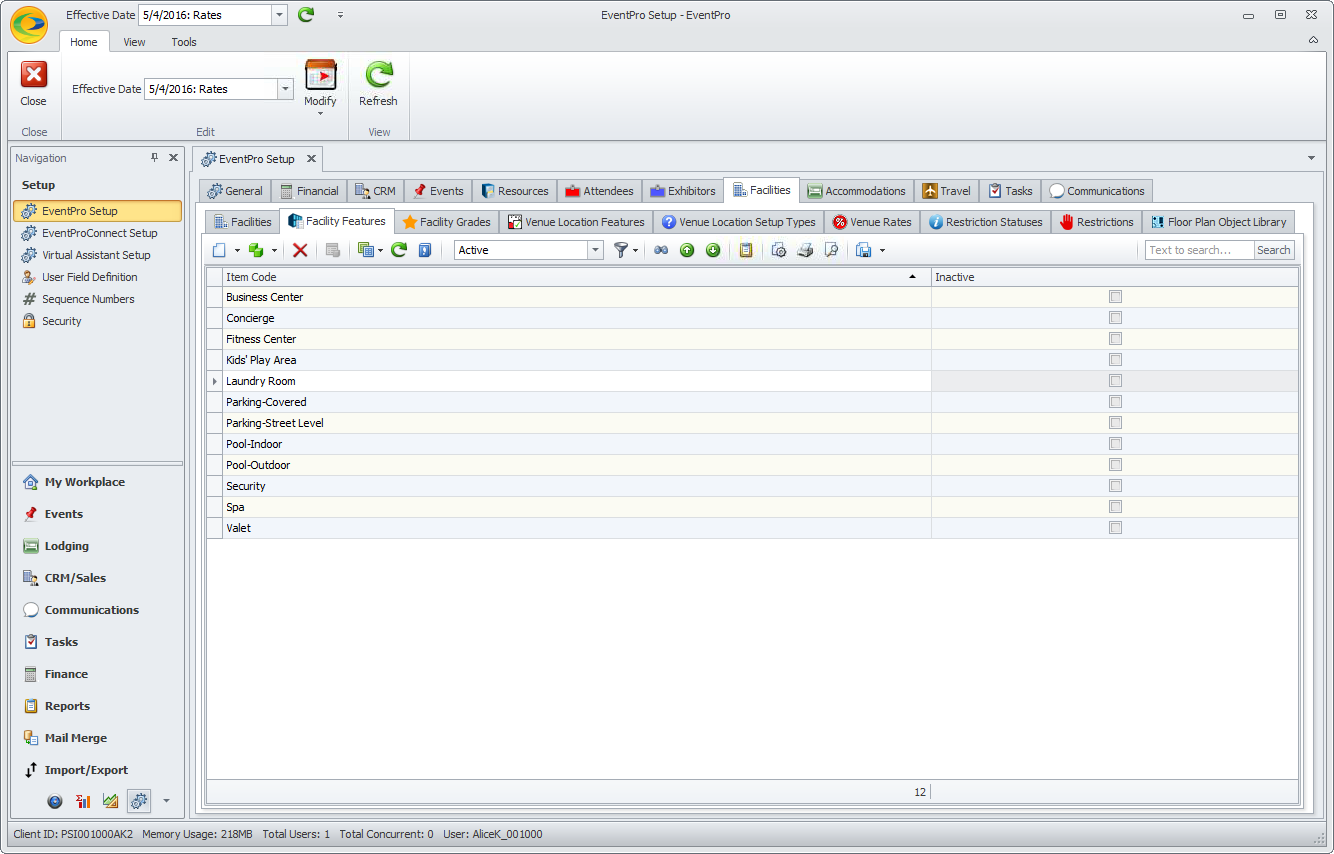The height and width of the screenshot is (854, 1334).
Task: Expand the funnel filter dropdown arrow
Action: (x=636, y=250)
